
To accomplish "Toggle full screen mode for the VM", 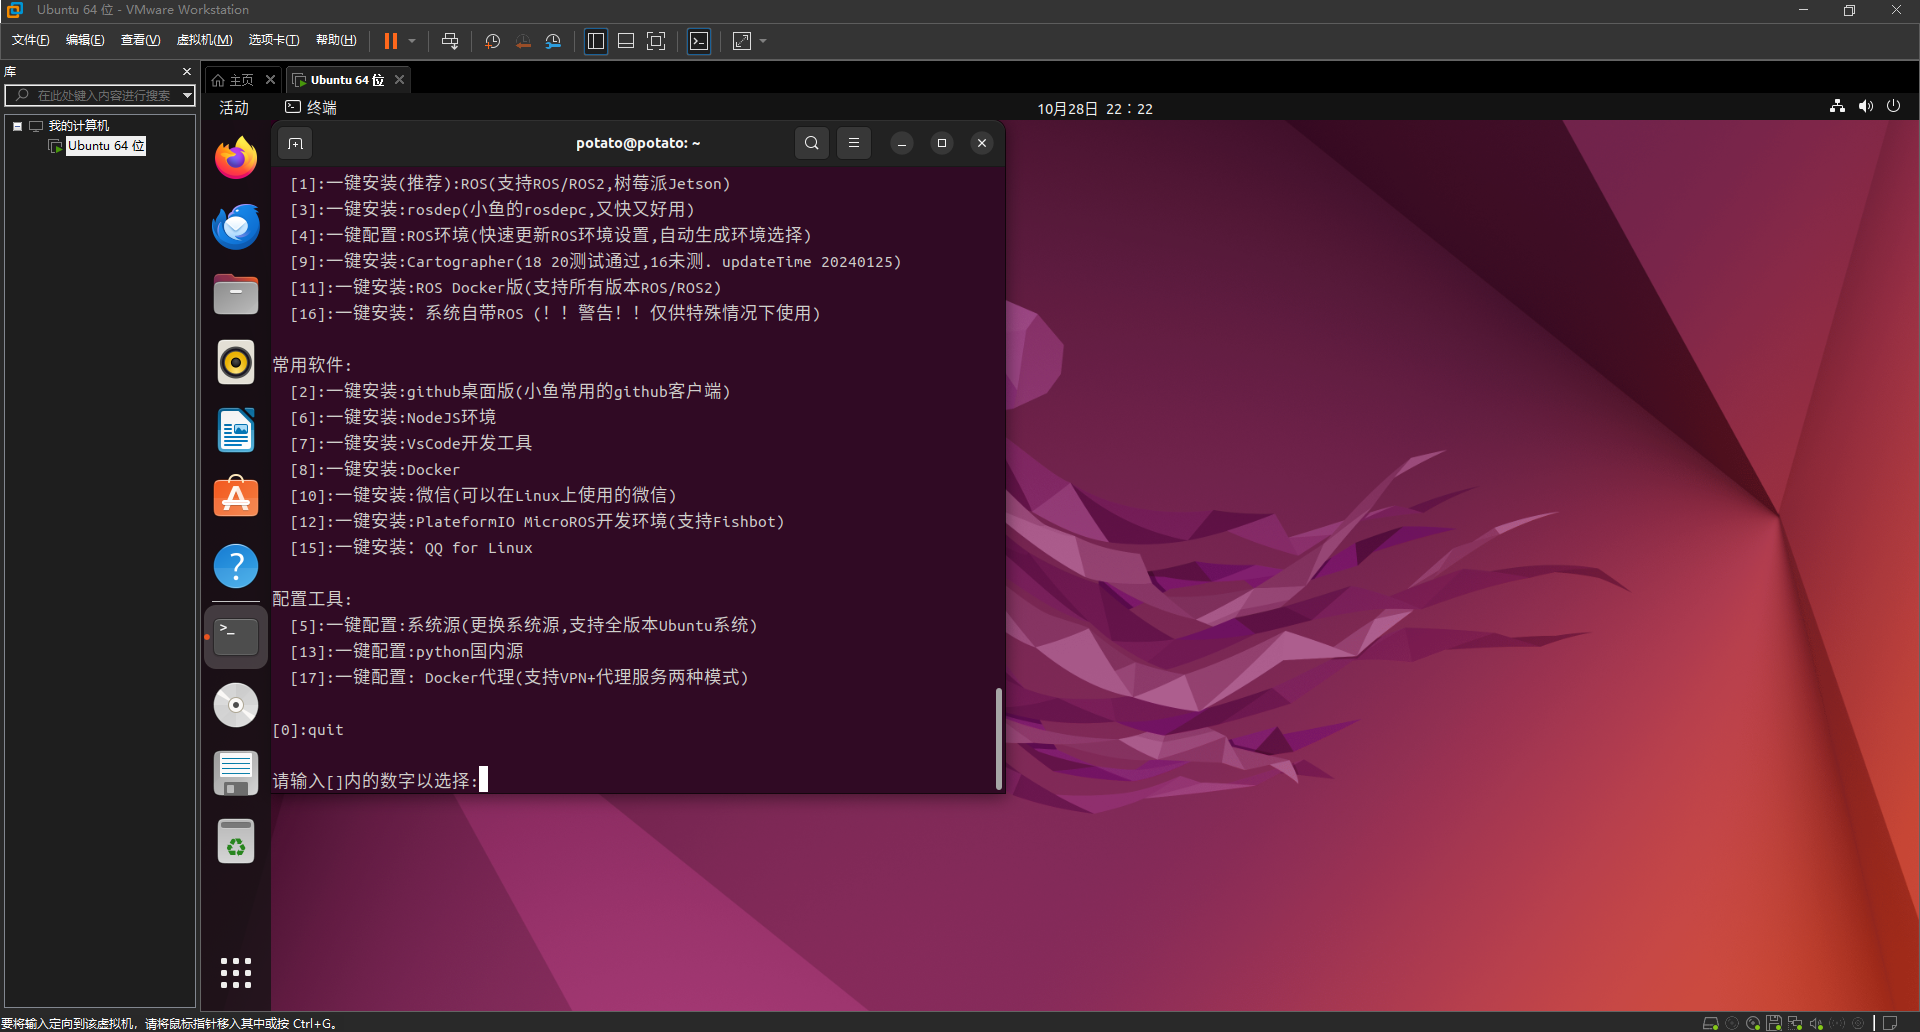I will [x=656, y=41].
